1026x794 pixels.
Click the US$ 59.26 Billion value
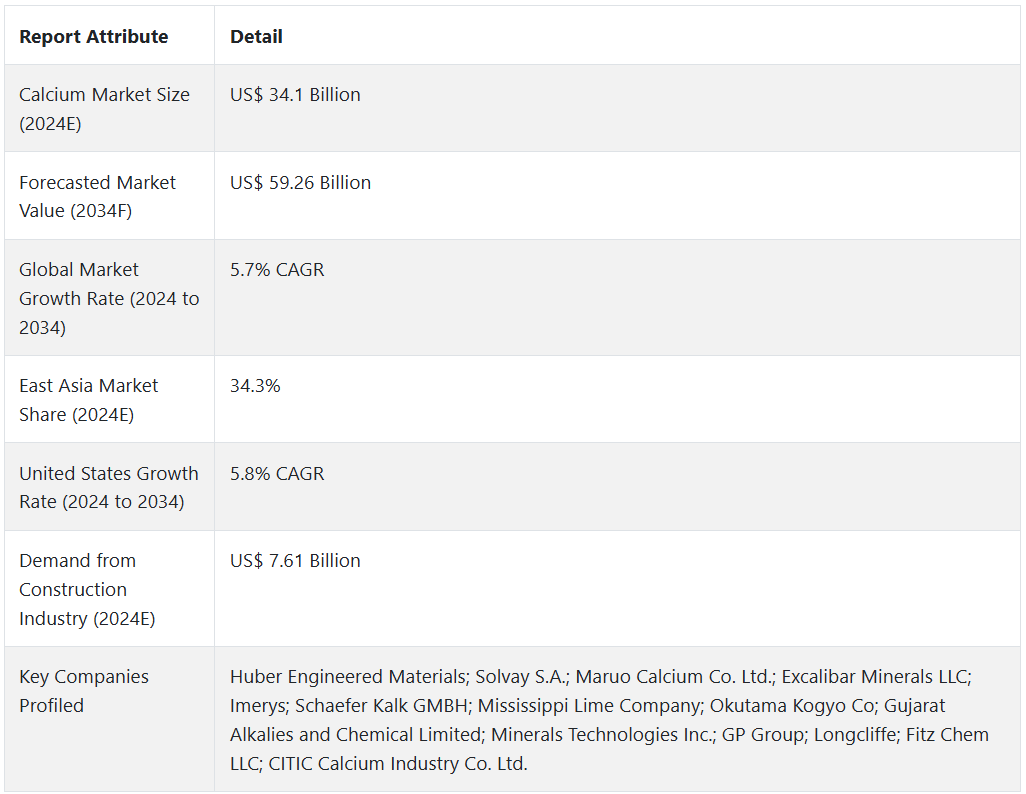point(300,183)
